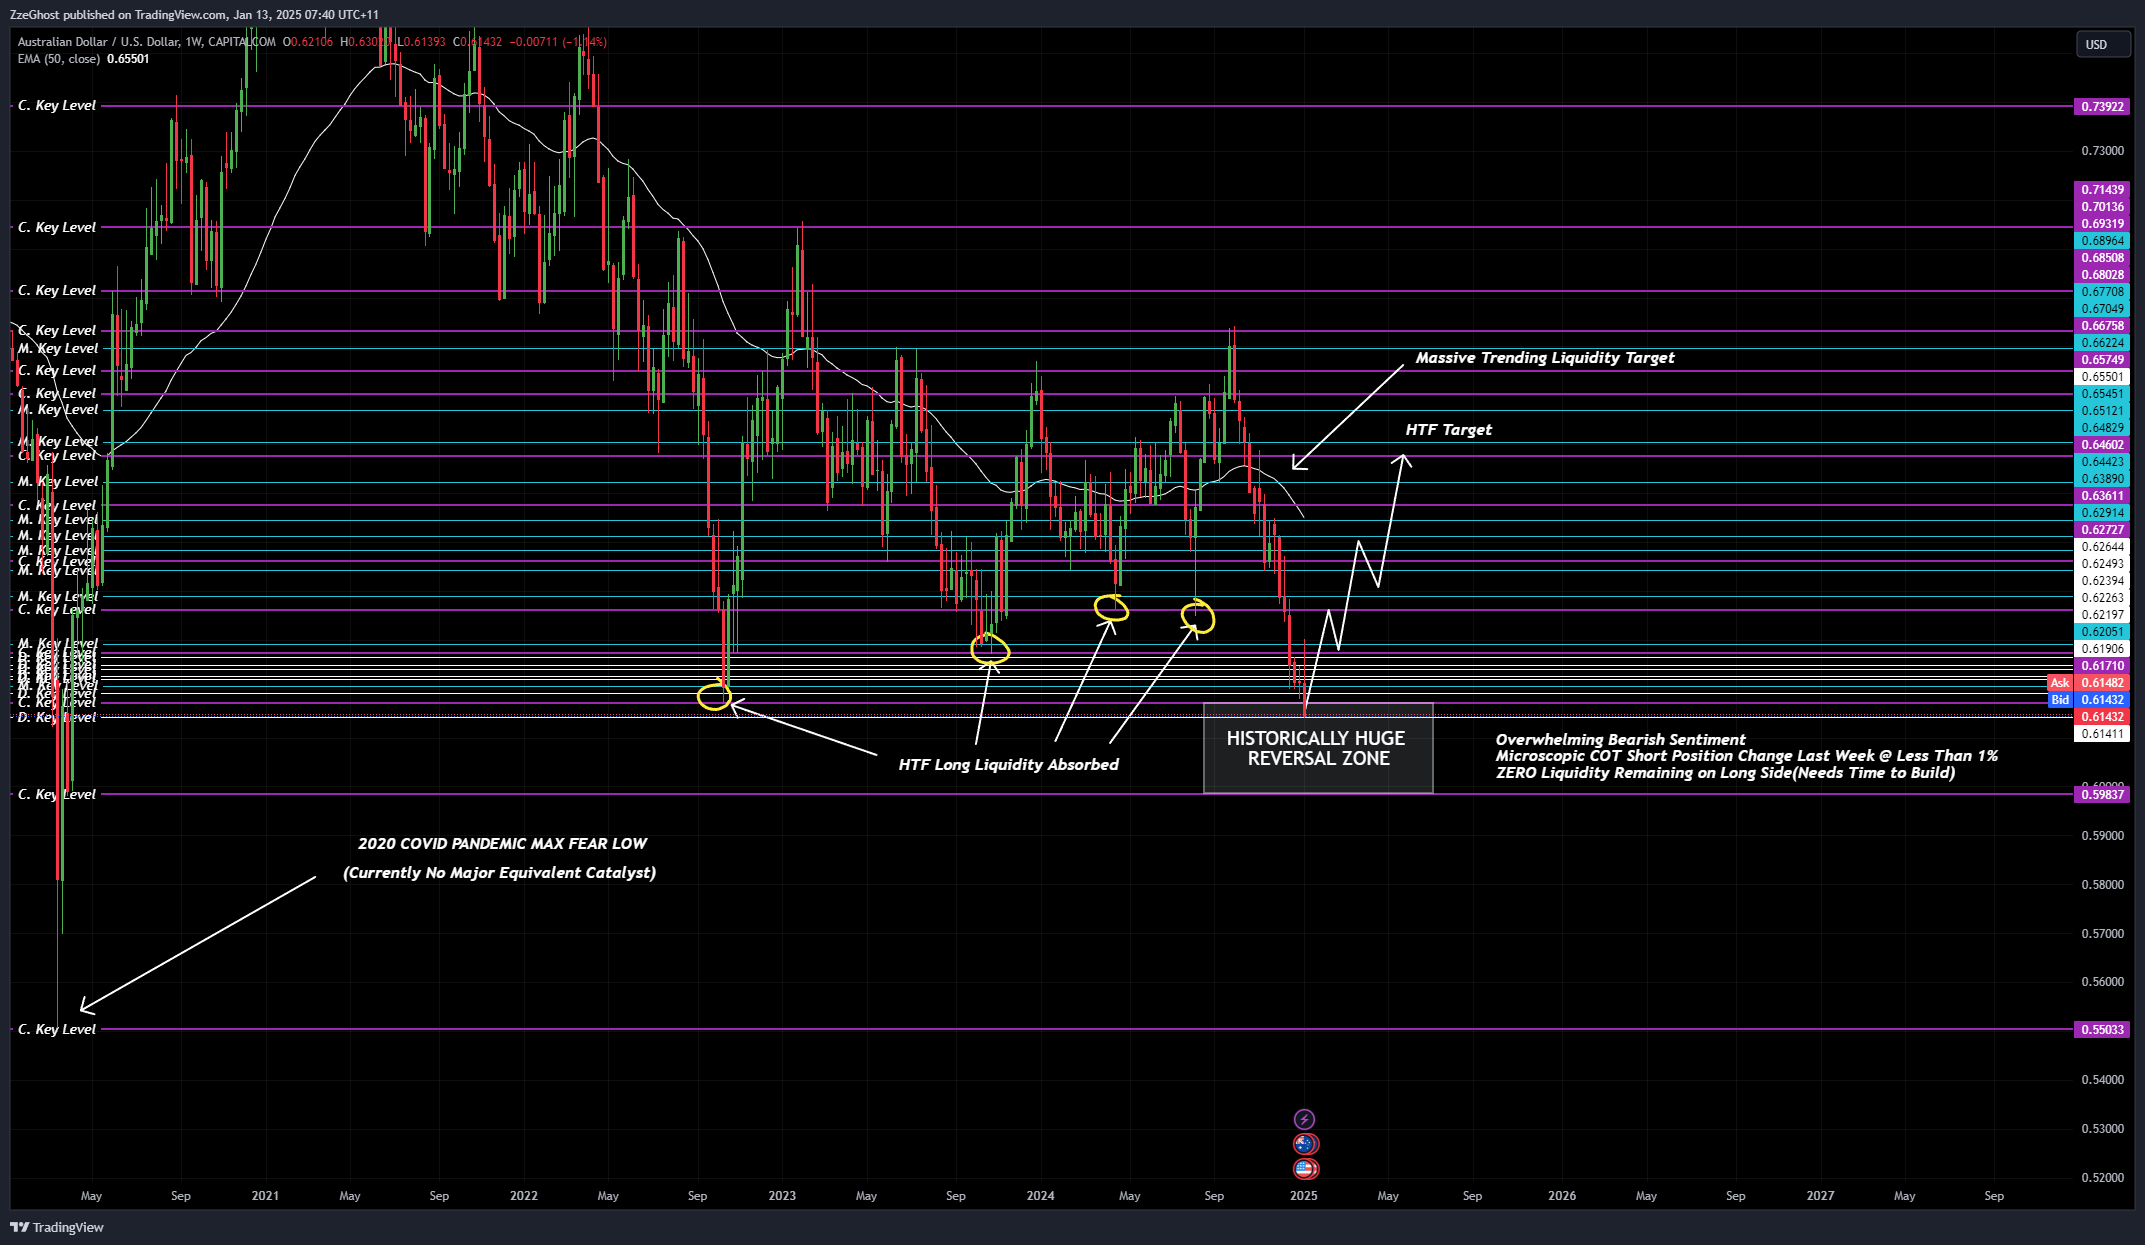Click the 2027 label on time axis
Screen dimensions: 2145x1245
tap(1820, 1196)
